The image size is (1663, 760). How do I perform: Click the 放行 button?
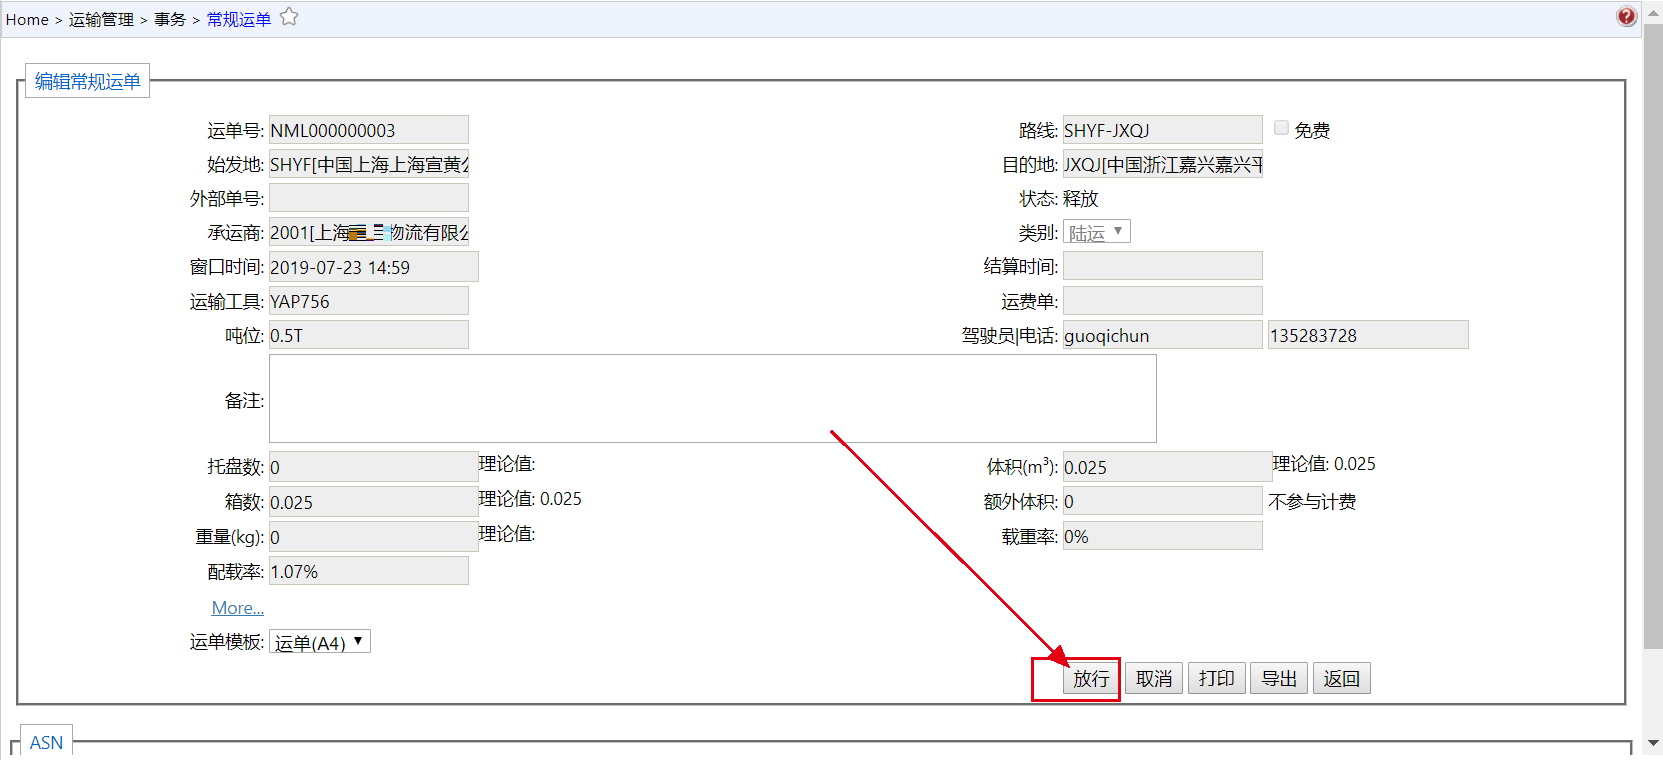coord(1091,678)
